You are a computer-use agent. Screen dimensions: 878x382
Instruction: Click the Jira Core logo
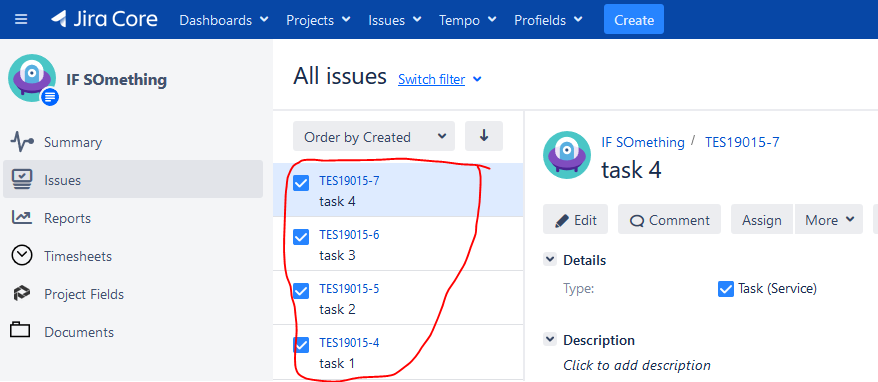pyautogui.click(x=104, y=20)
